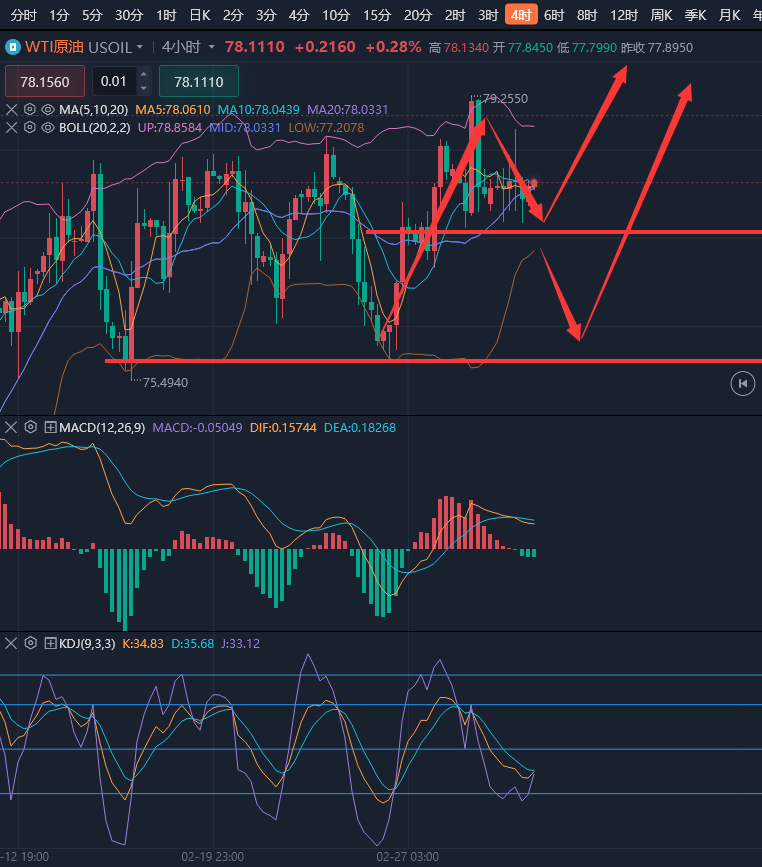The width and height of the screenshot is (762, 867).
Task: Switch to the 分时 timeframe tab
Action: (x=24, y=15)
